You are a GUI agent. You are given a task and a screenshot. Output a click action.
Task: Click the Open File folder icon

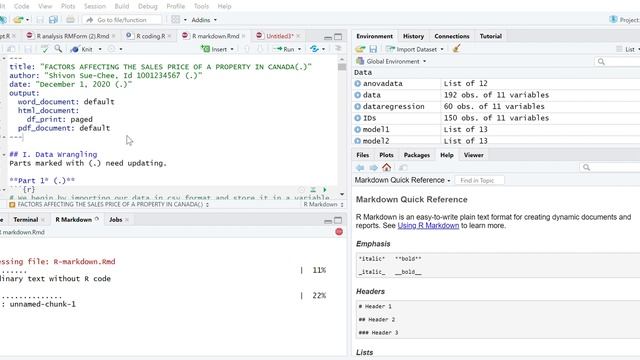pos(18,20)
